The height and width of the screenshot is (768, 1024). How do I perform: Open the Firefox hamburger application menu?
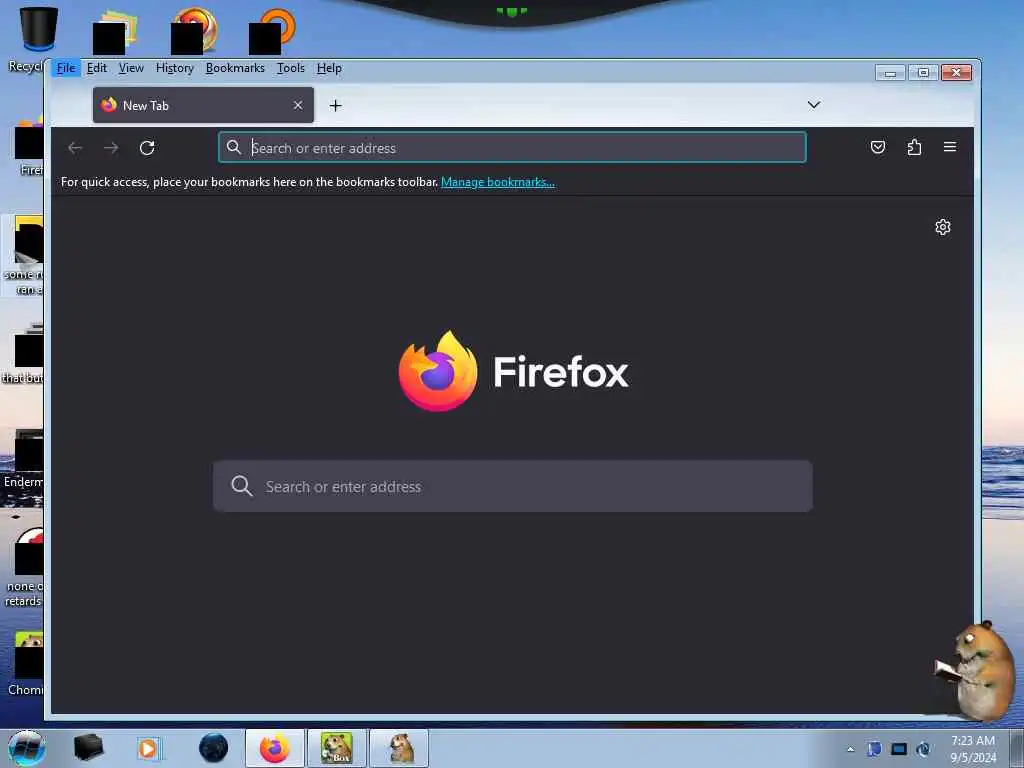point(950,147)
